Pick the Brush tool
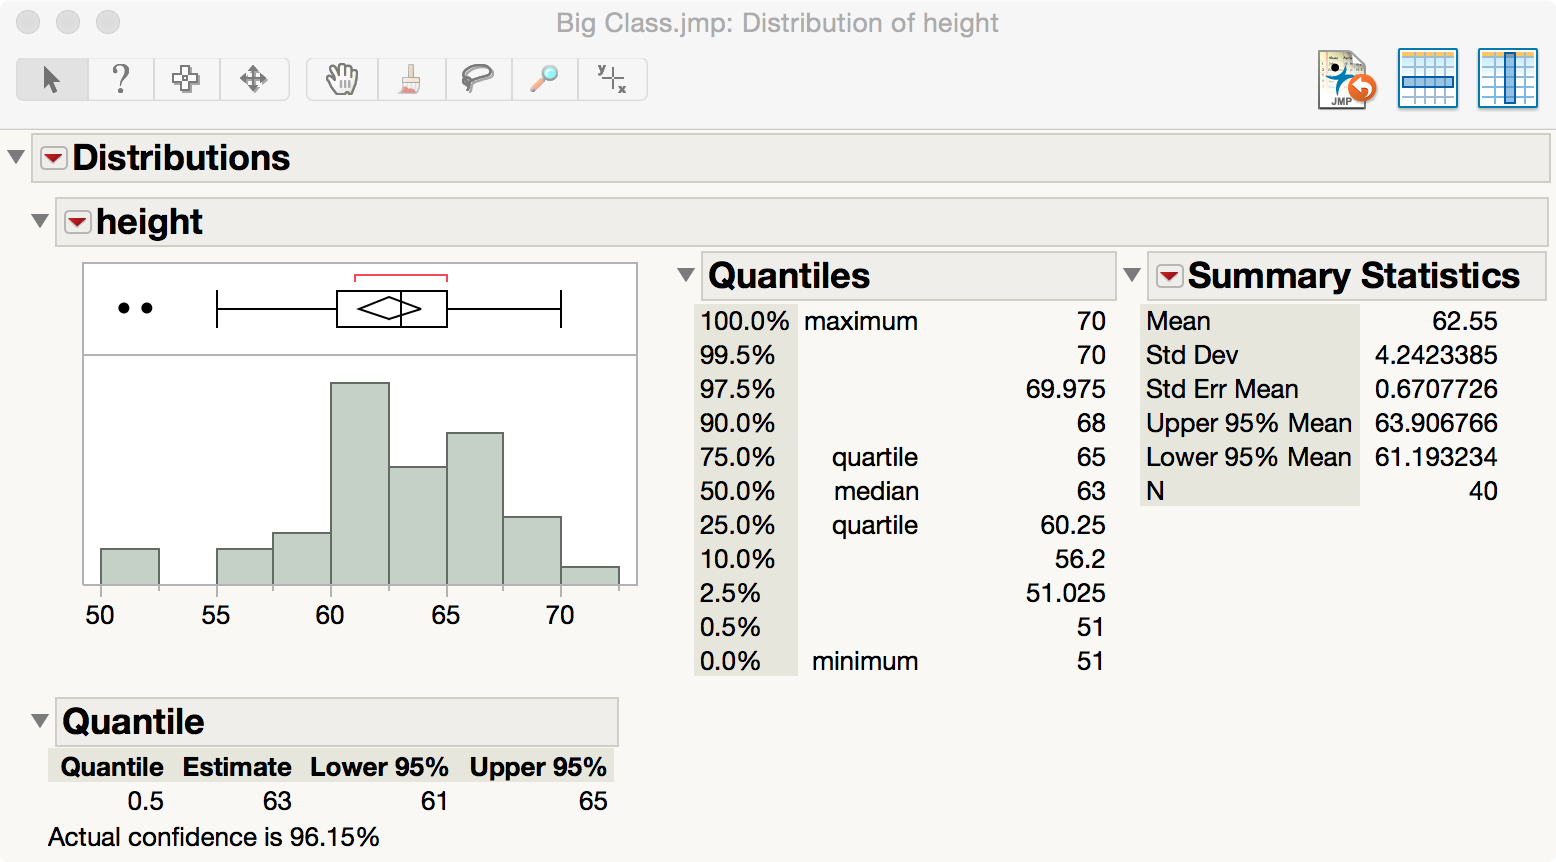The height and width of the screenshot is (862, 1556). [x=411, y=79]
